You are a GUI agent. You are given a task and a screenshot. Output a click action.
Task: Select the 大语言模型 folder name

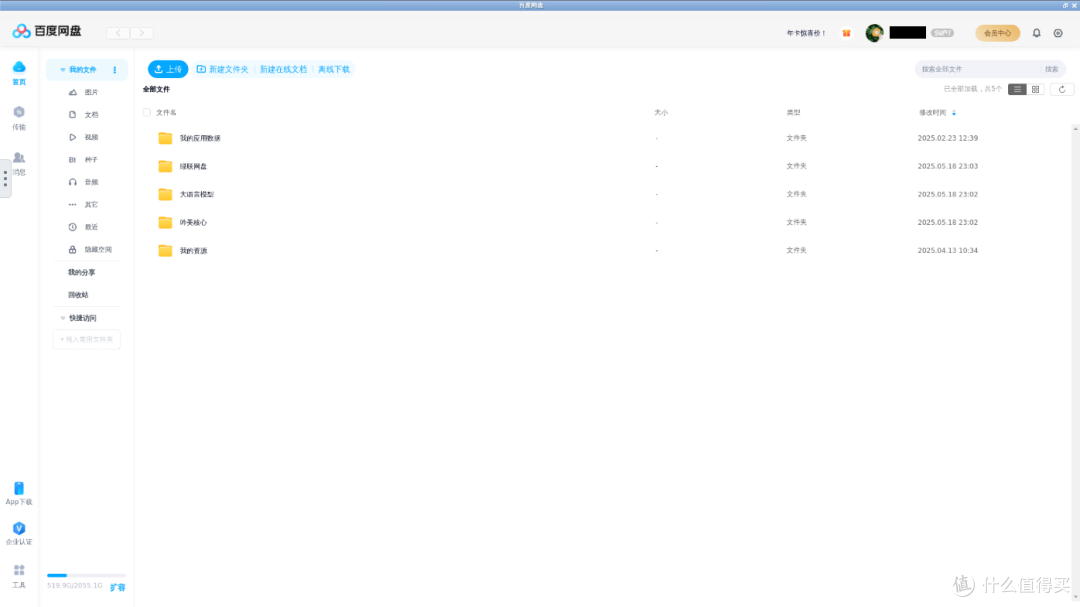pos(197,194)
